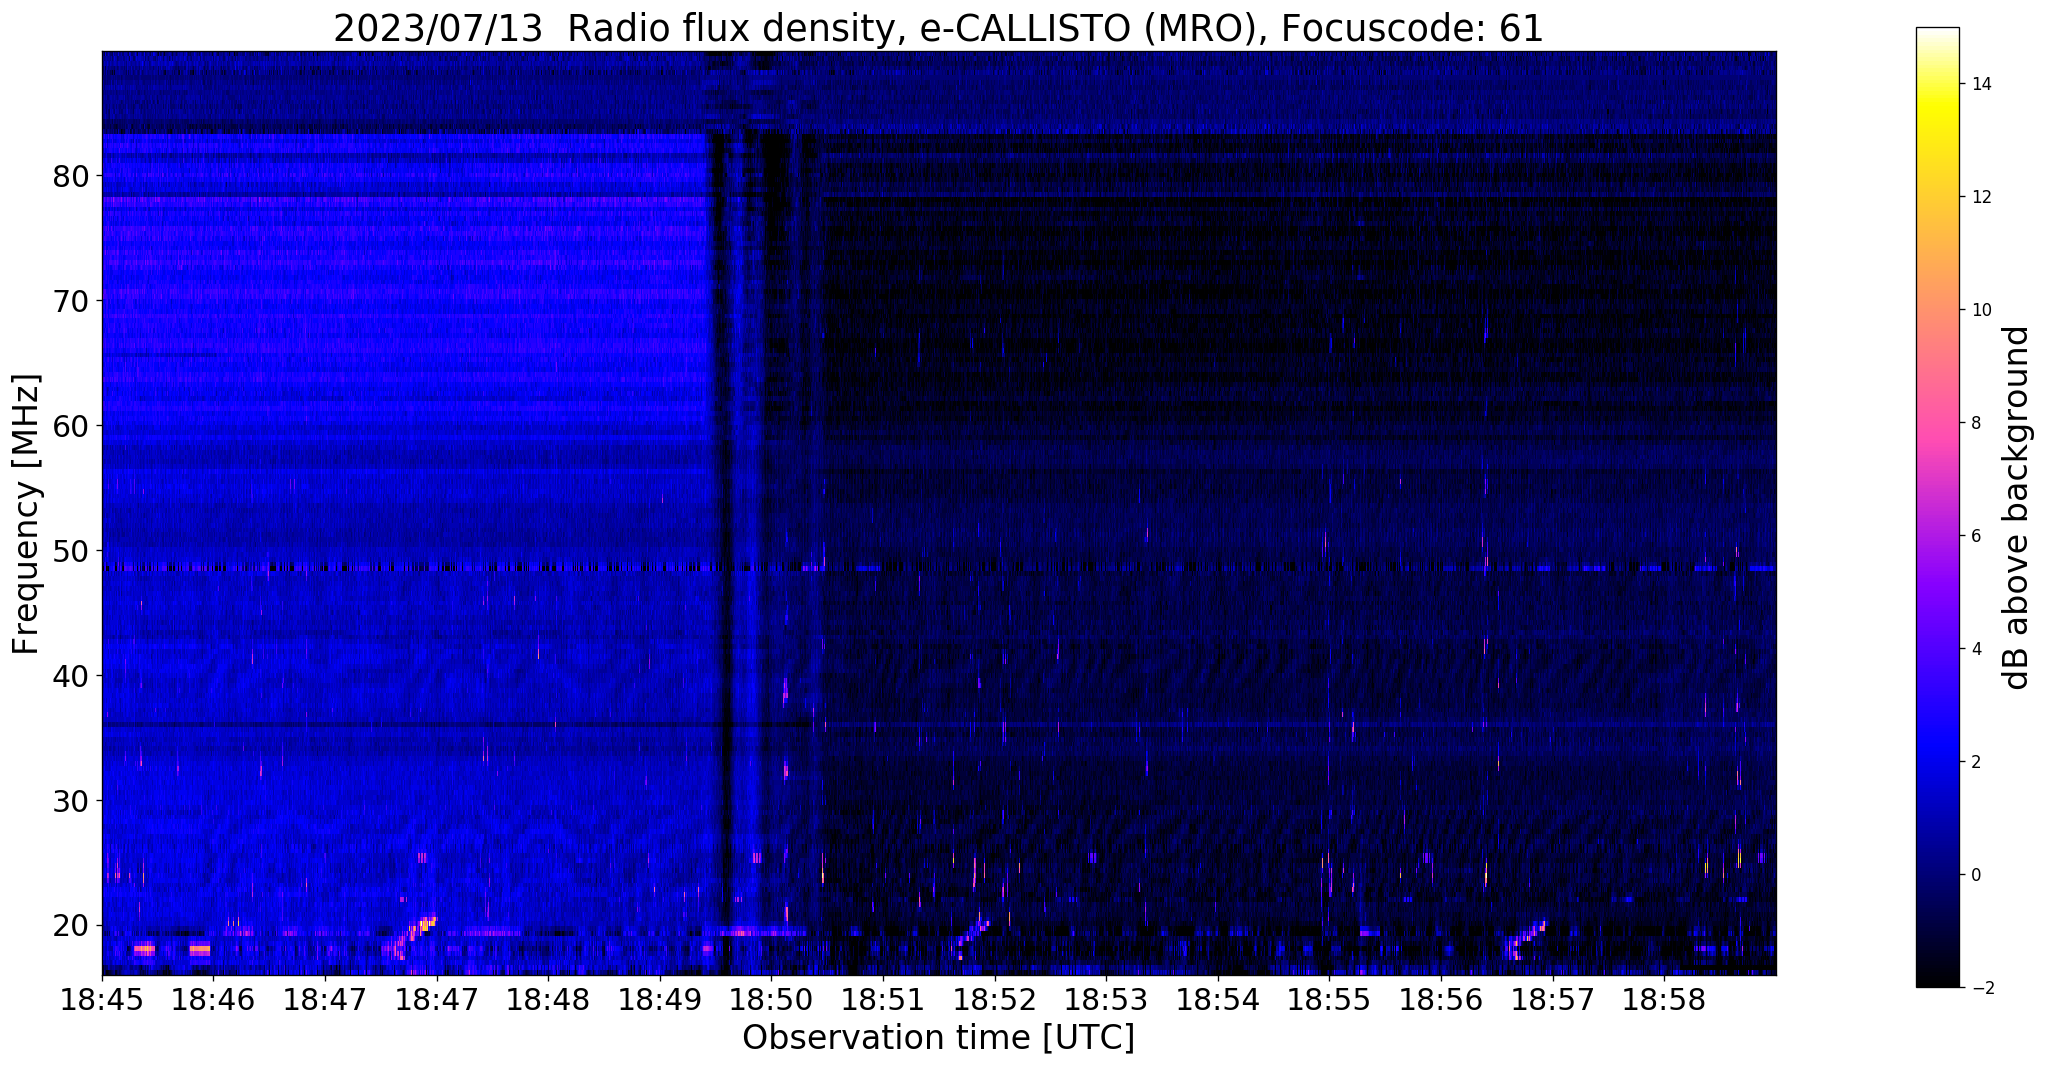Click the "Observation time [UTC]" x-axis label

(x=938, y=1037)
